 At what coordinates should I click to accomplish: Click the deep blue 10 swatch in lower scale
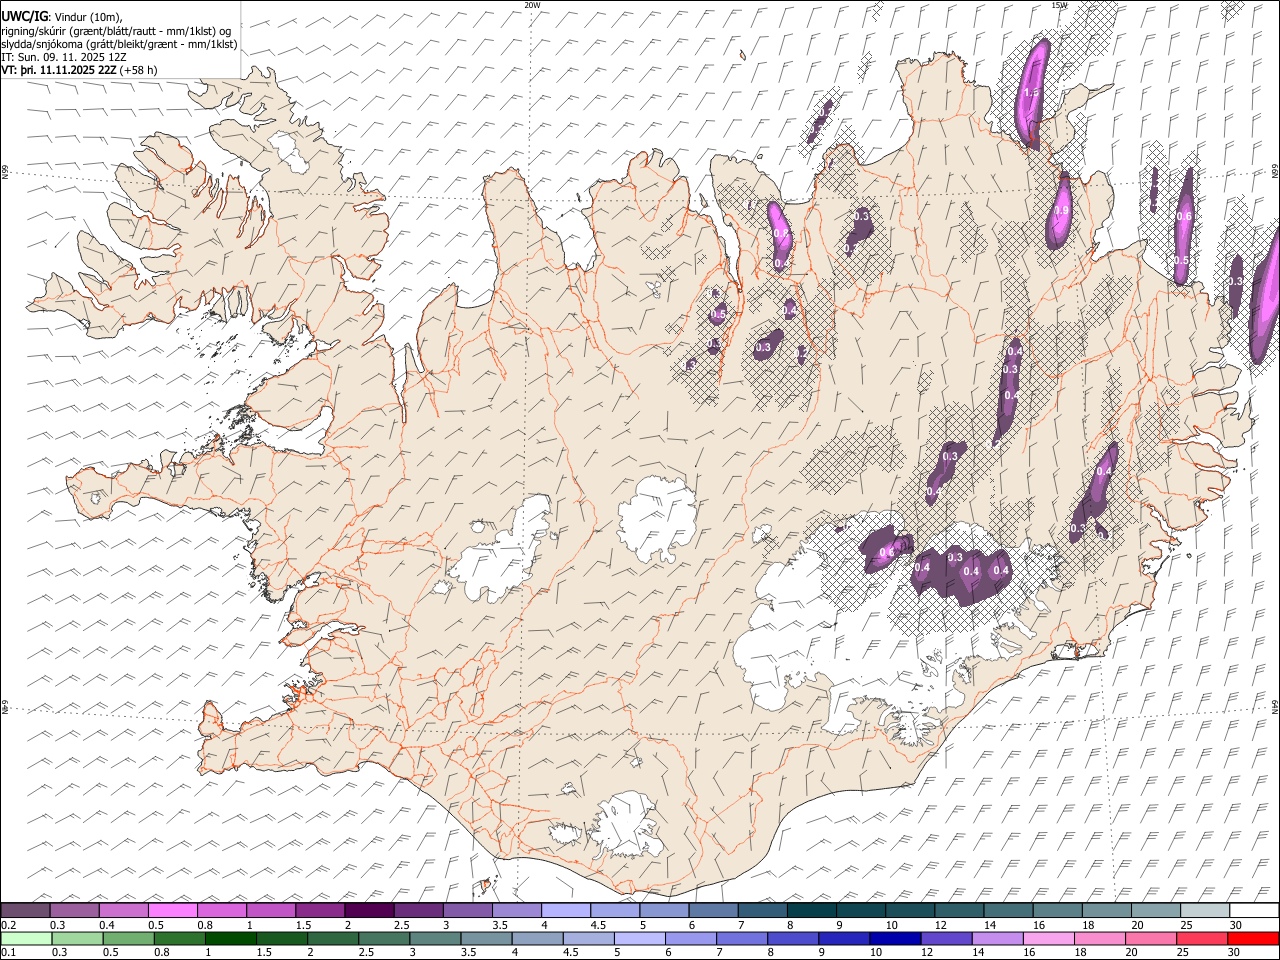pos(895,938)
